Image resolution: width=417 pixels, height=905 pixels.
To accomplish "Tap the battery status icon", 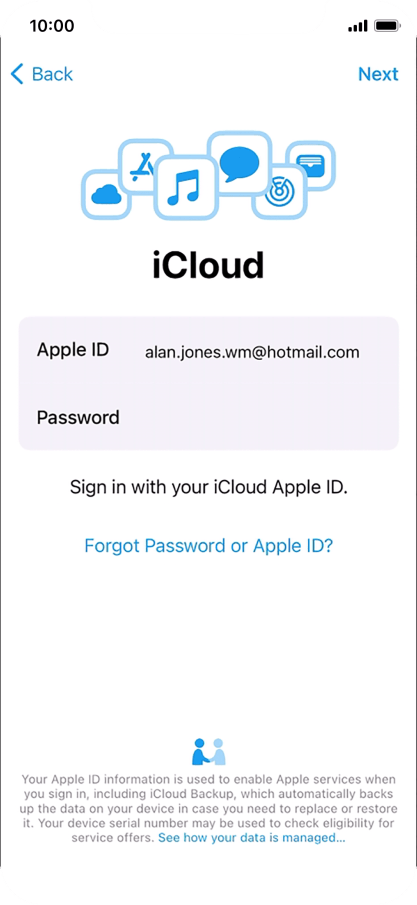I will click(387, 26).
